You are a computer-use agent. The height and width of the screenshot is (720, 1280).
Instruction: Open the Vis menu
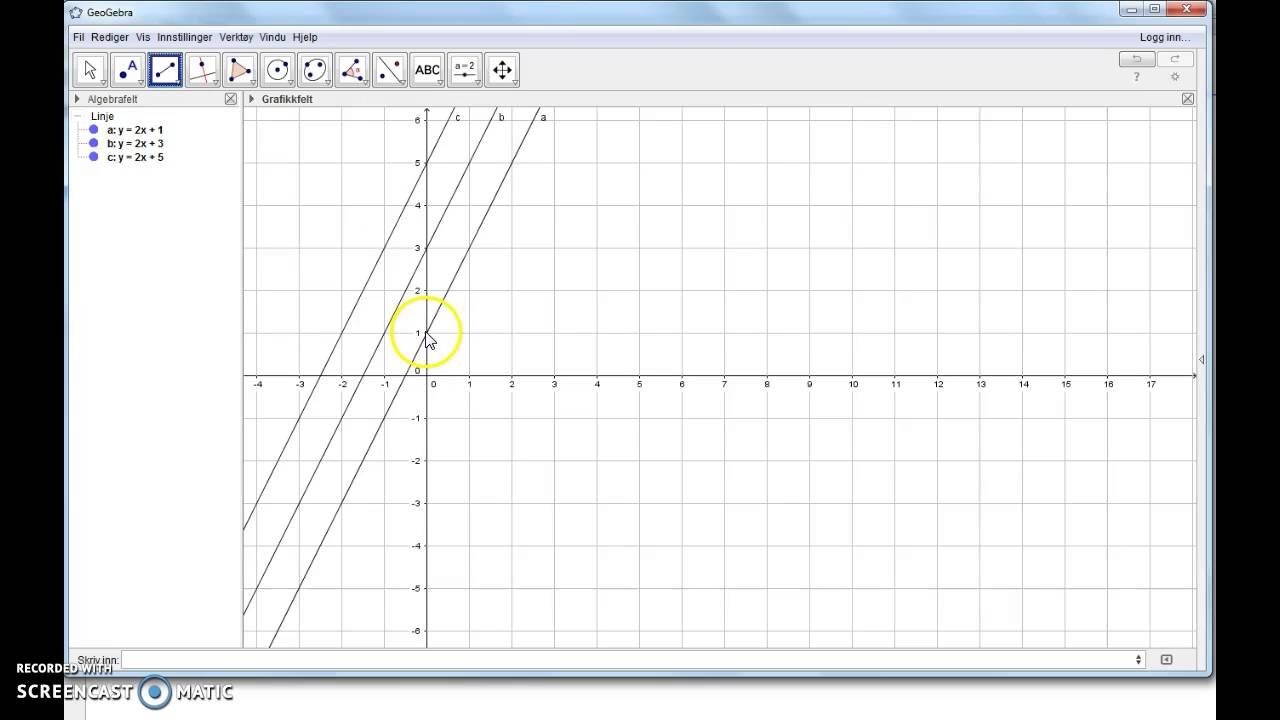click(143, 37)
